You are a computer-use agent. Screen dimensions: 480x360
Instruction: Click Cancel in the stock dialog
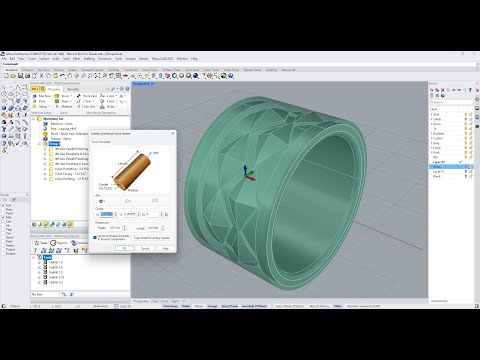click(145, 248)
